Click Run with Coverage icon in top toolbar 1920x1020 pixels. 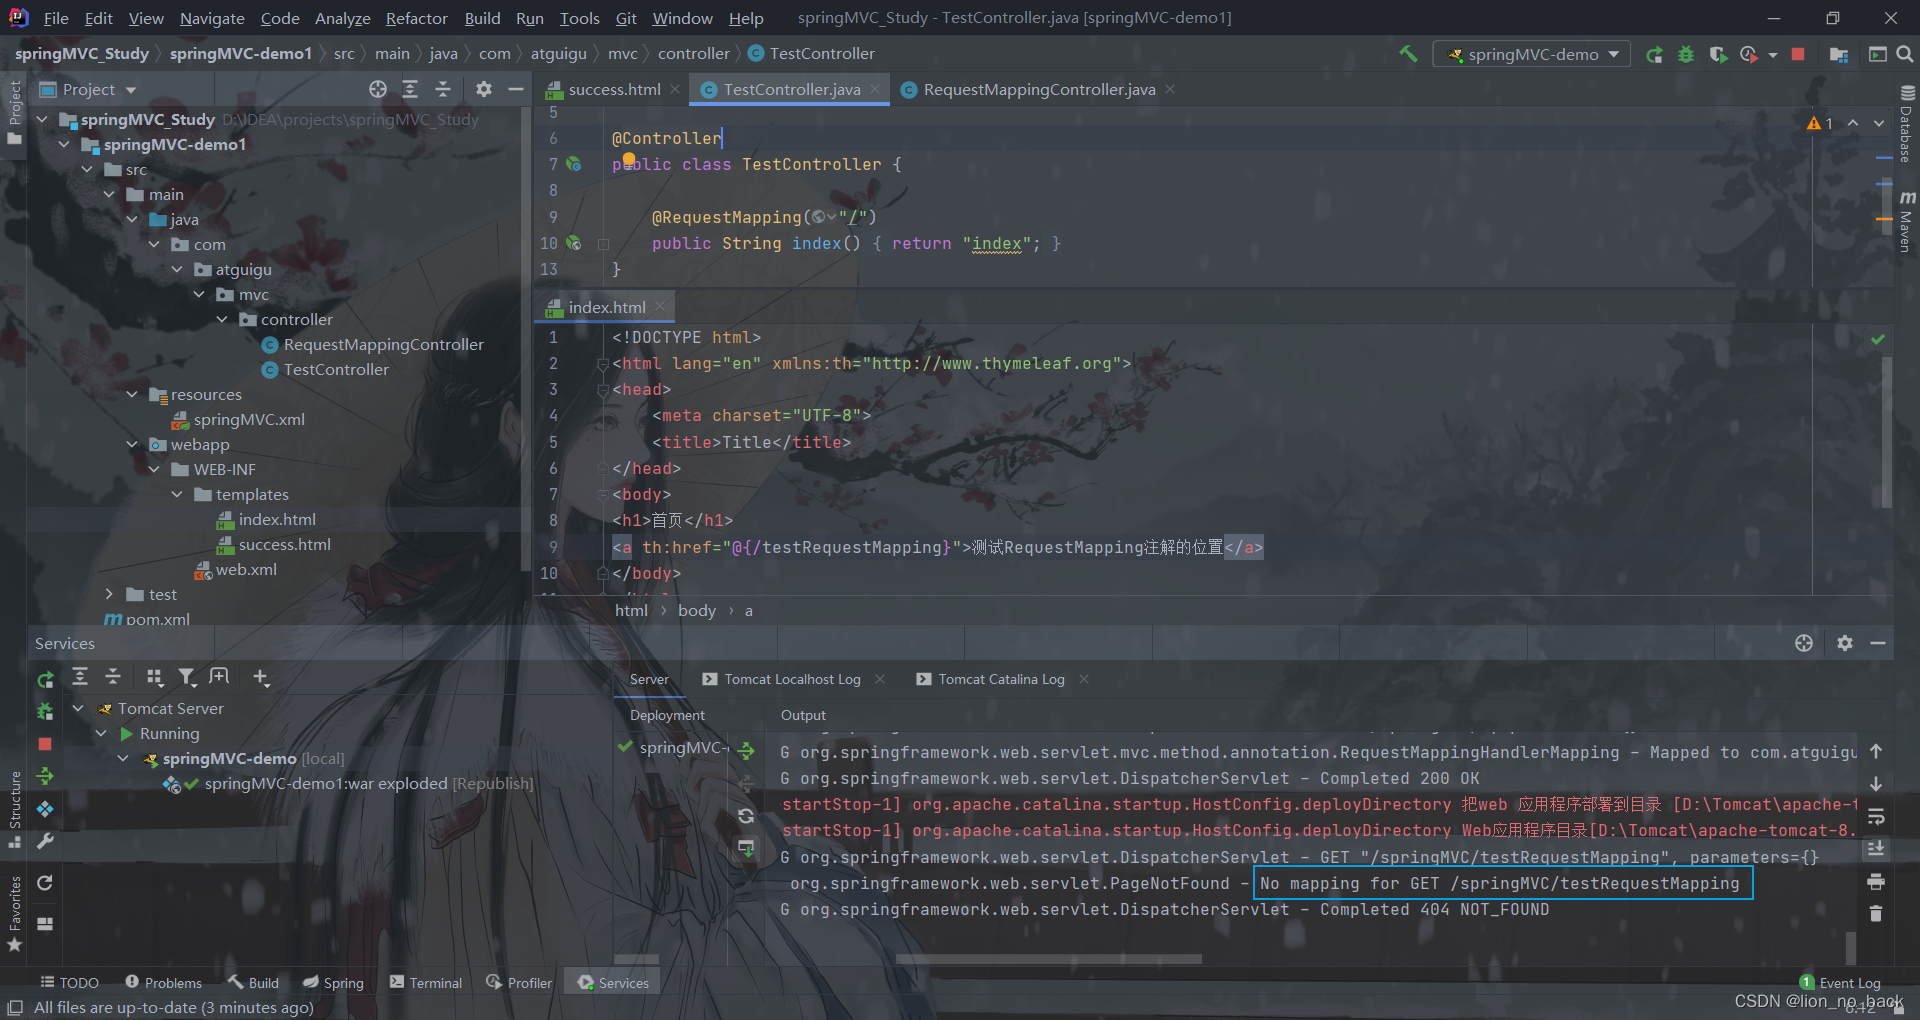pos(1718,54)
